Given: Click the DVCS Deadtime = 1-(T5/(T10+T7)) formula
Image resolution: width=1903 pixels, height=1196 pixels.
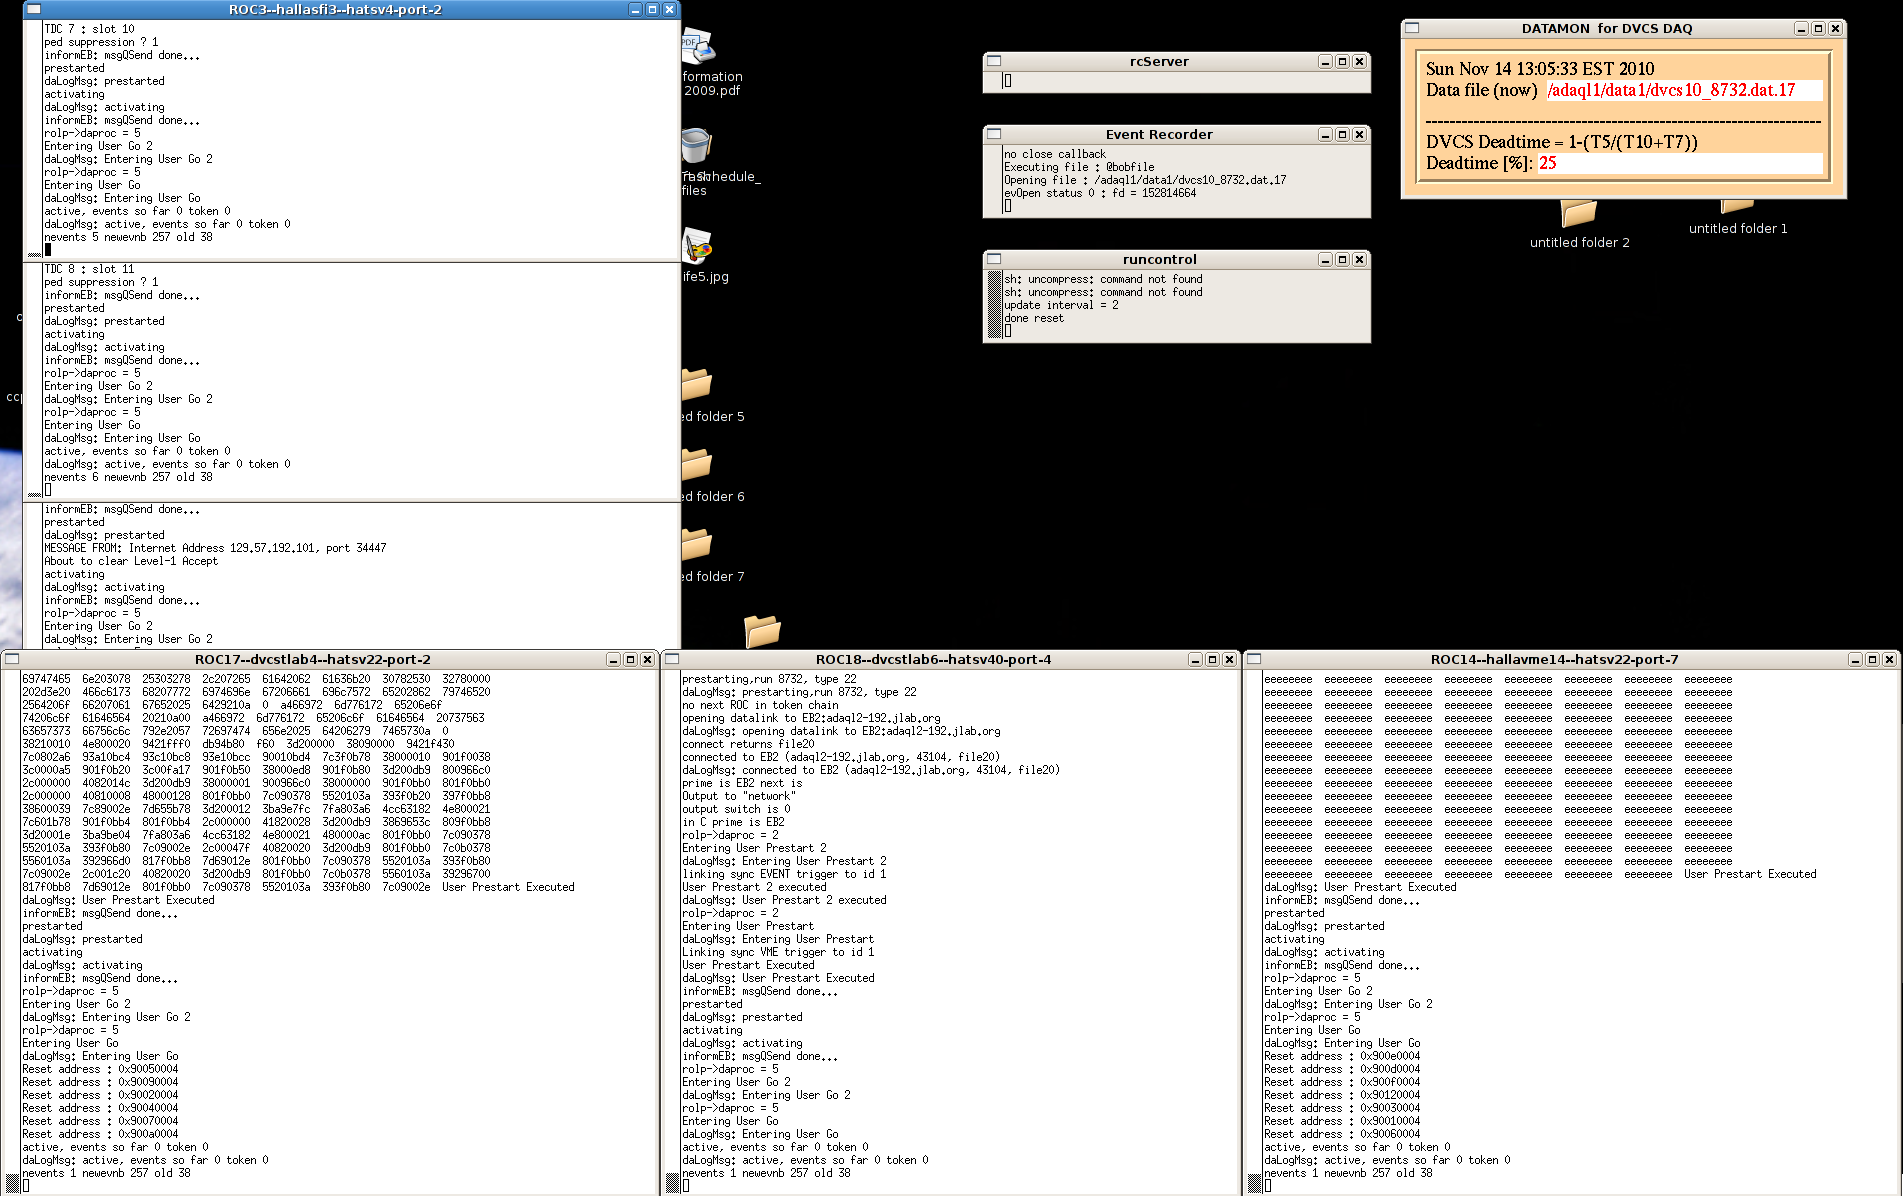Looking at the screenshot, I should coord(1562,142).
